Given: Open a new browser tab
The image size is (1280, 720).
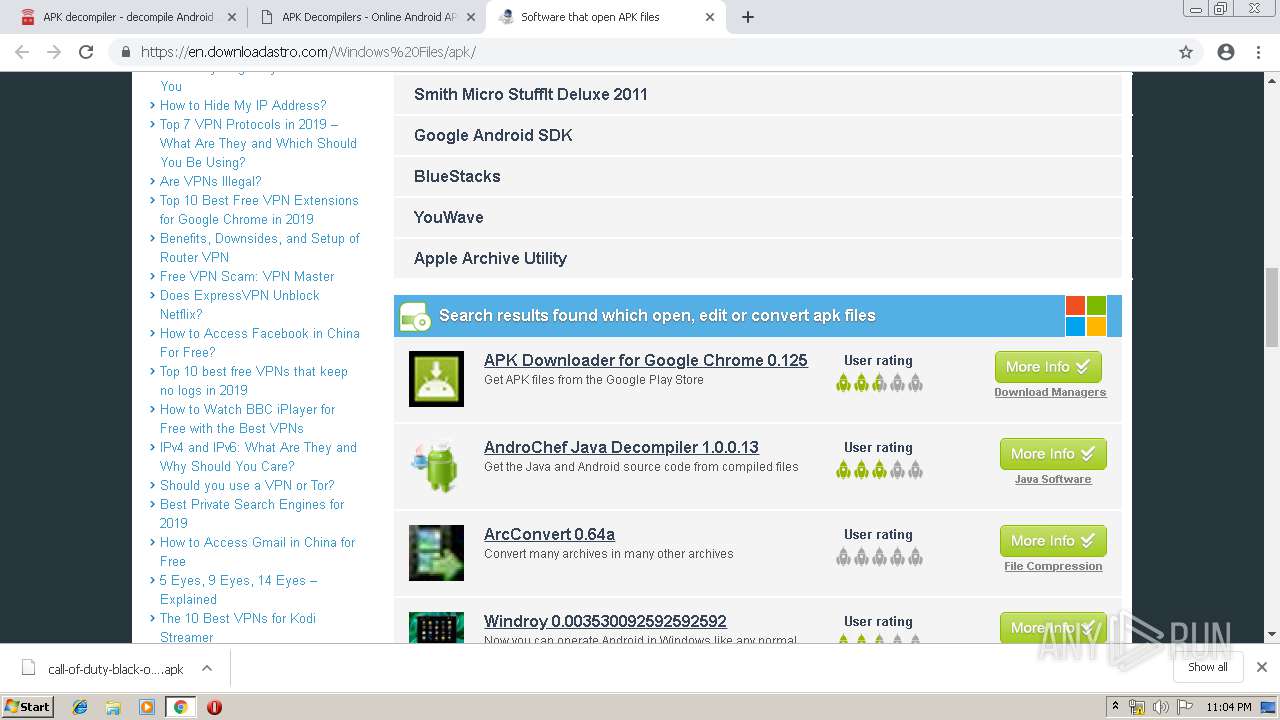Looking at the screenshot, I should (x=748, y=17).
